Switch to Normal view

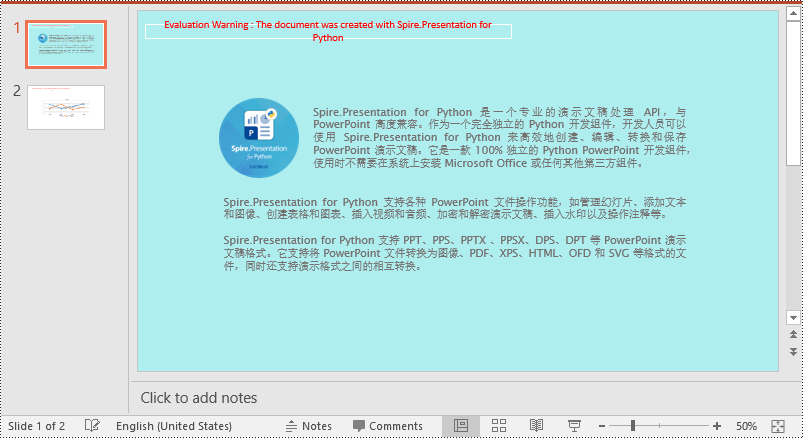coord(461,426)
